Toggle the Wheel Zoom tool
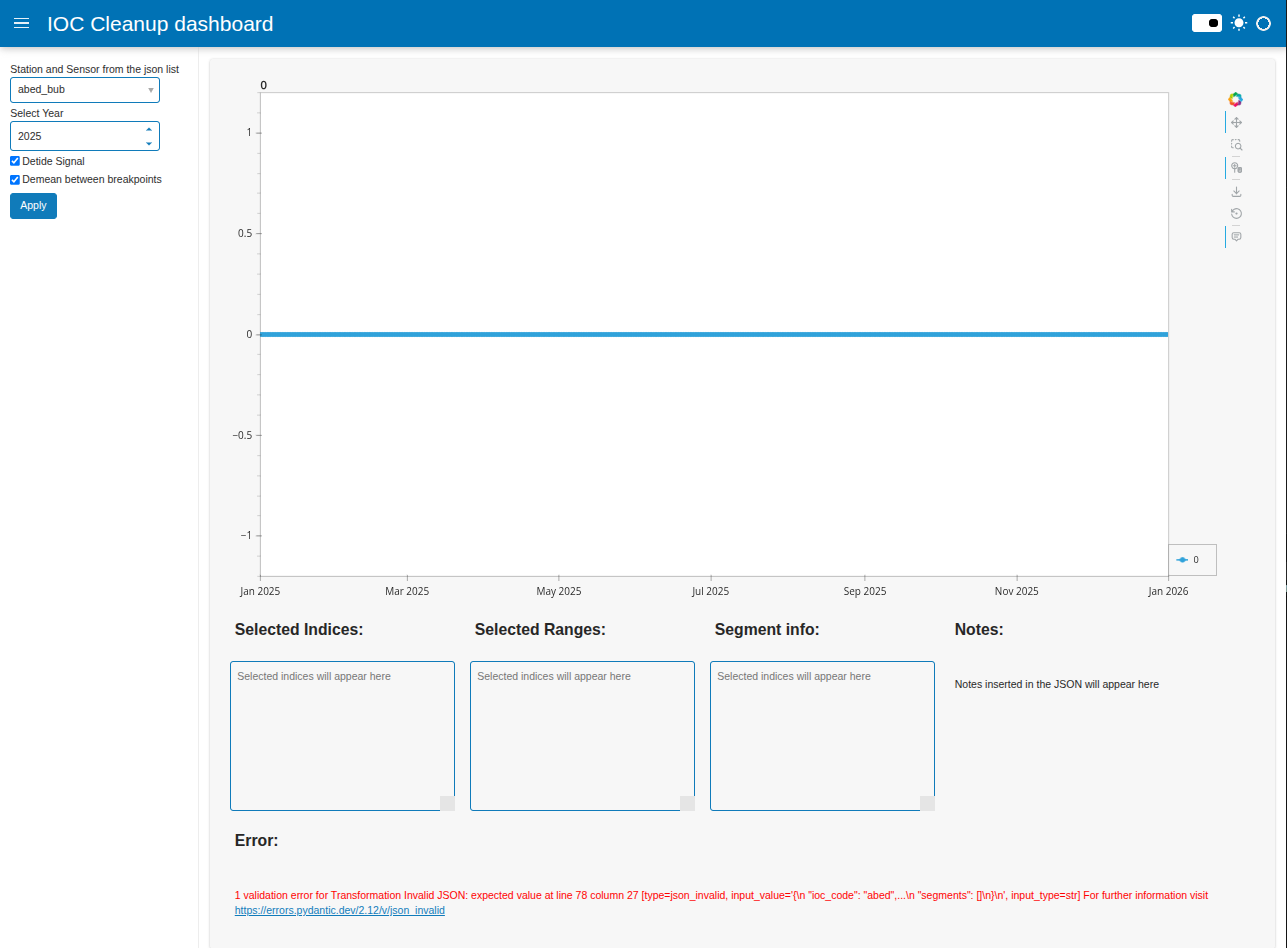1287x948 pixels. pyautogui.click(x=1236, y=168)
